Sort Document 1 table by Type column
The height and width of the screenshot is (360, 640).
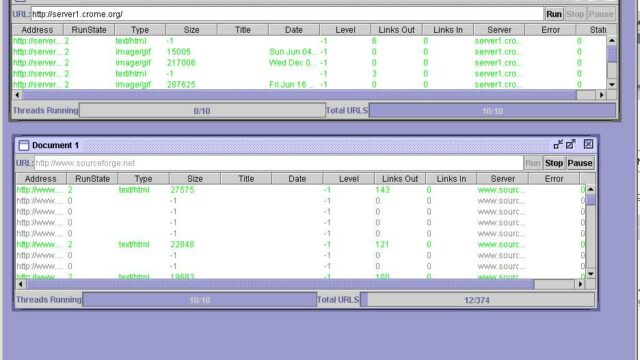click(143, 179)
